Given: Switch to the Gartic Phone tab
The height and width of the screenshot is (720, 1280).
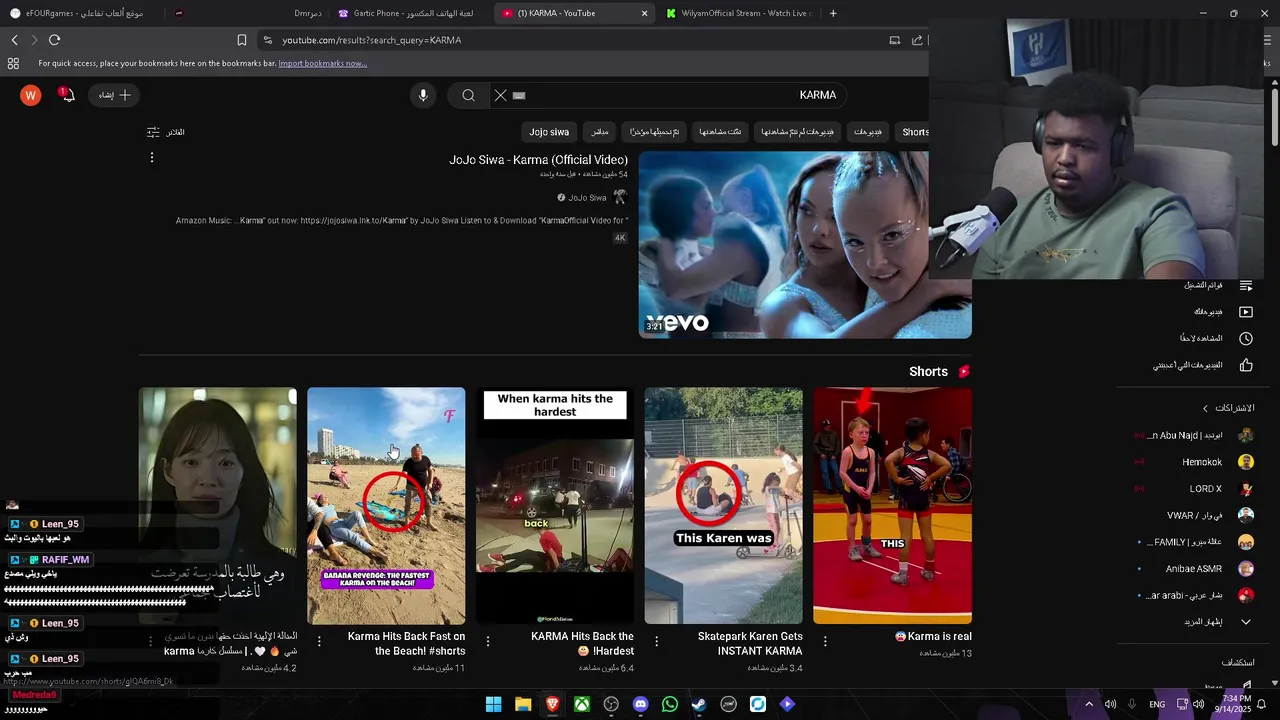Looking at the screenshot, I should (410, 13).
